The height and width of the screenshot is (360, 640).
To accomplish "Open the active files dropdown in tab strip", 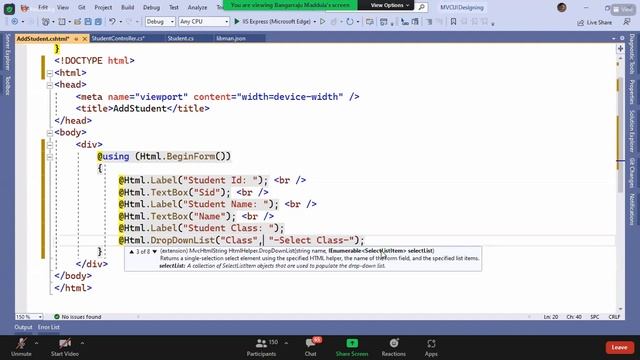I will coord(613,38).
